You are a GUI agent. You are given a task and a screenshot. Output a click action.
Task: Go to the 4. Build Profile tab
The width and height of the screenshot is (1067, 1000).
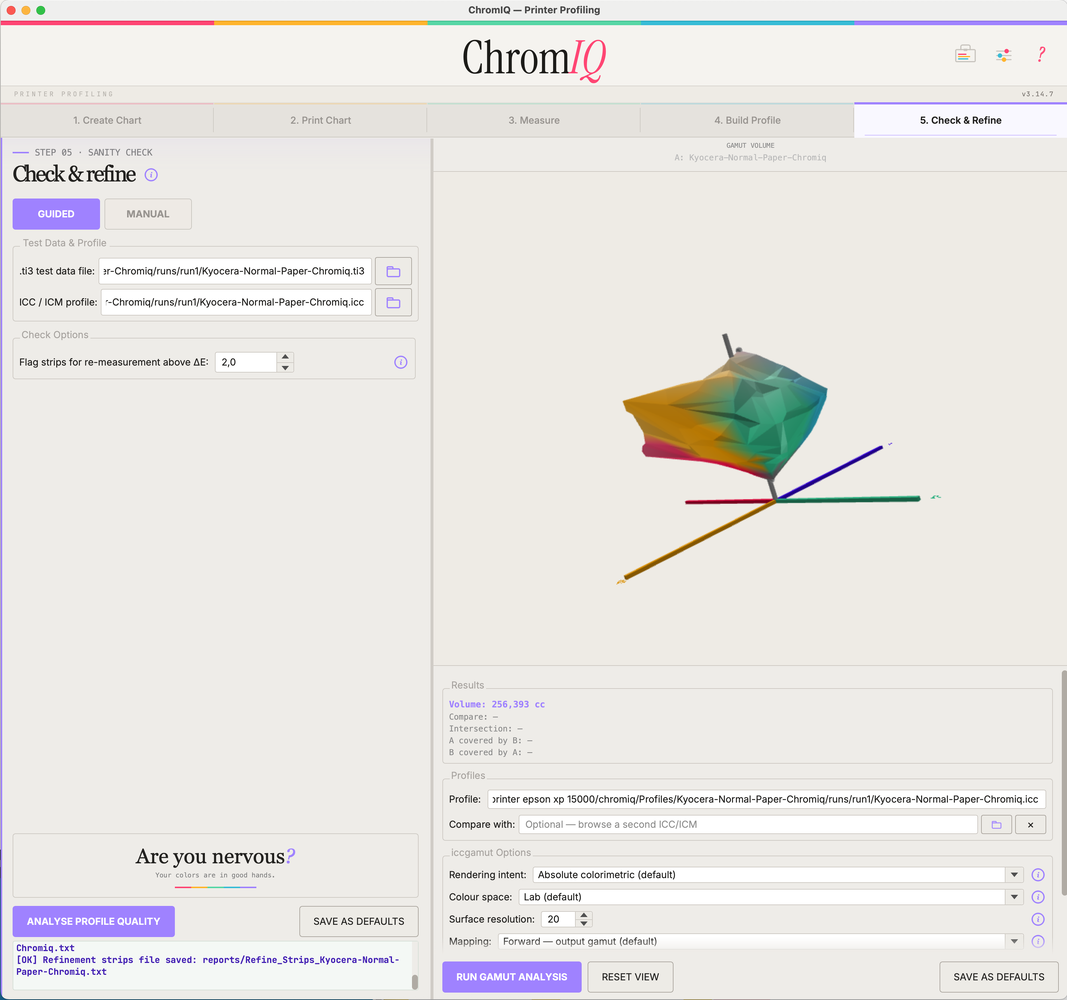click(x=747, y=120)
